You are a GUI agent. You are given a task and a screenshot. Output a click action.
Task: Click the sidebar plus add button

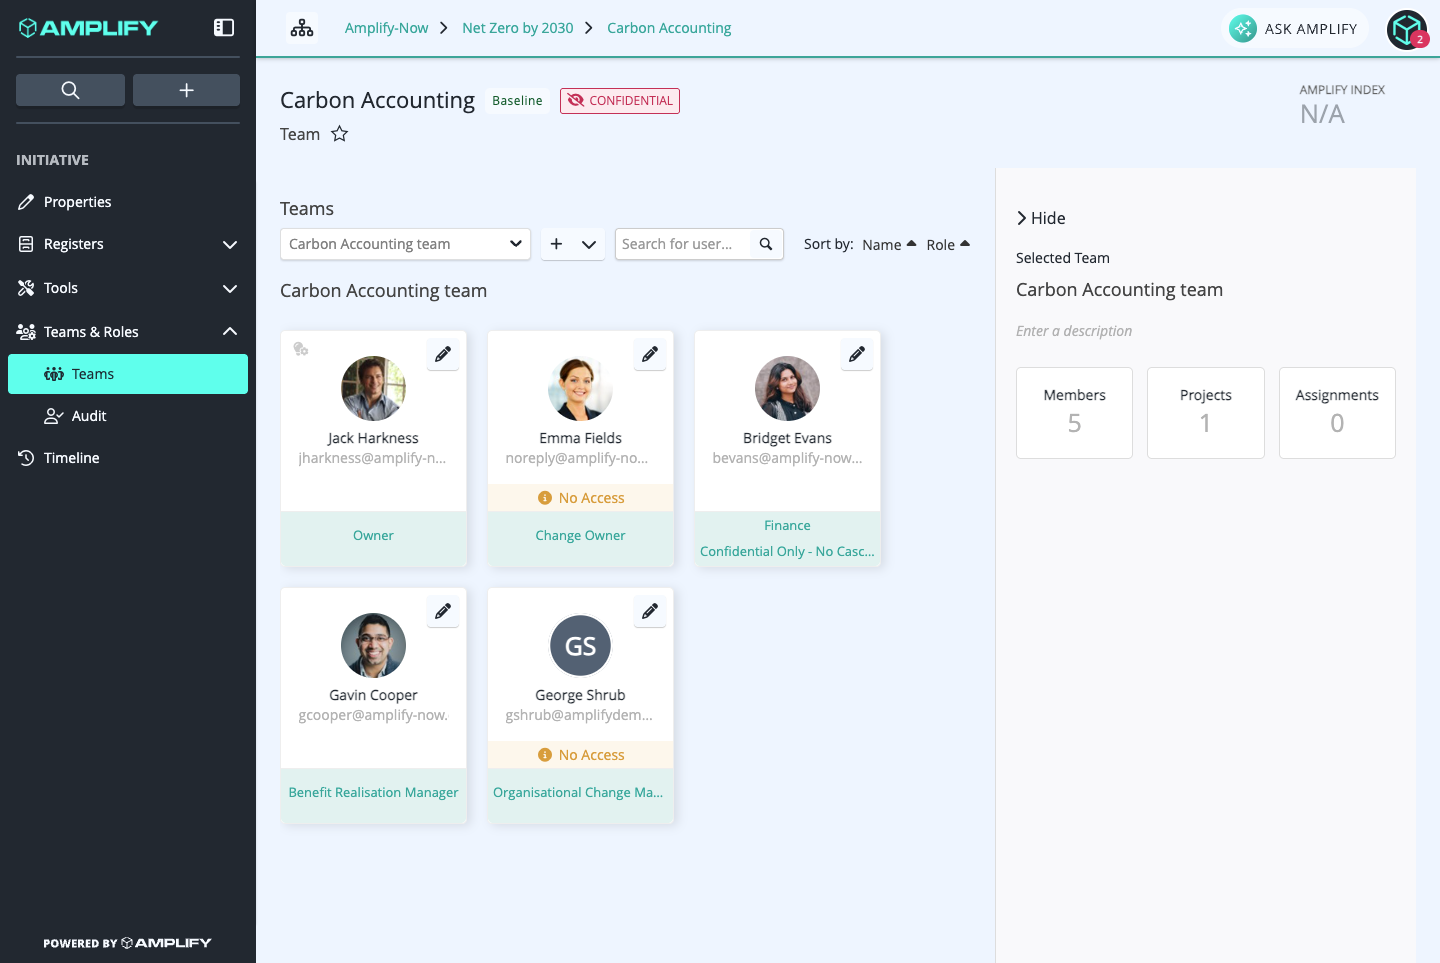pos(186,90)
